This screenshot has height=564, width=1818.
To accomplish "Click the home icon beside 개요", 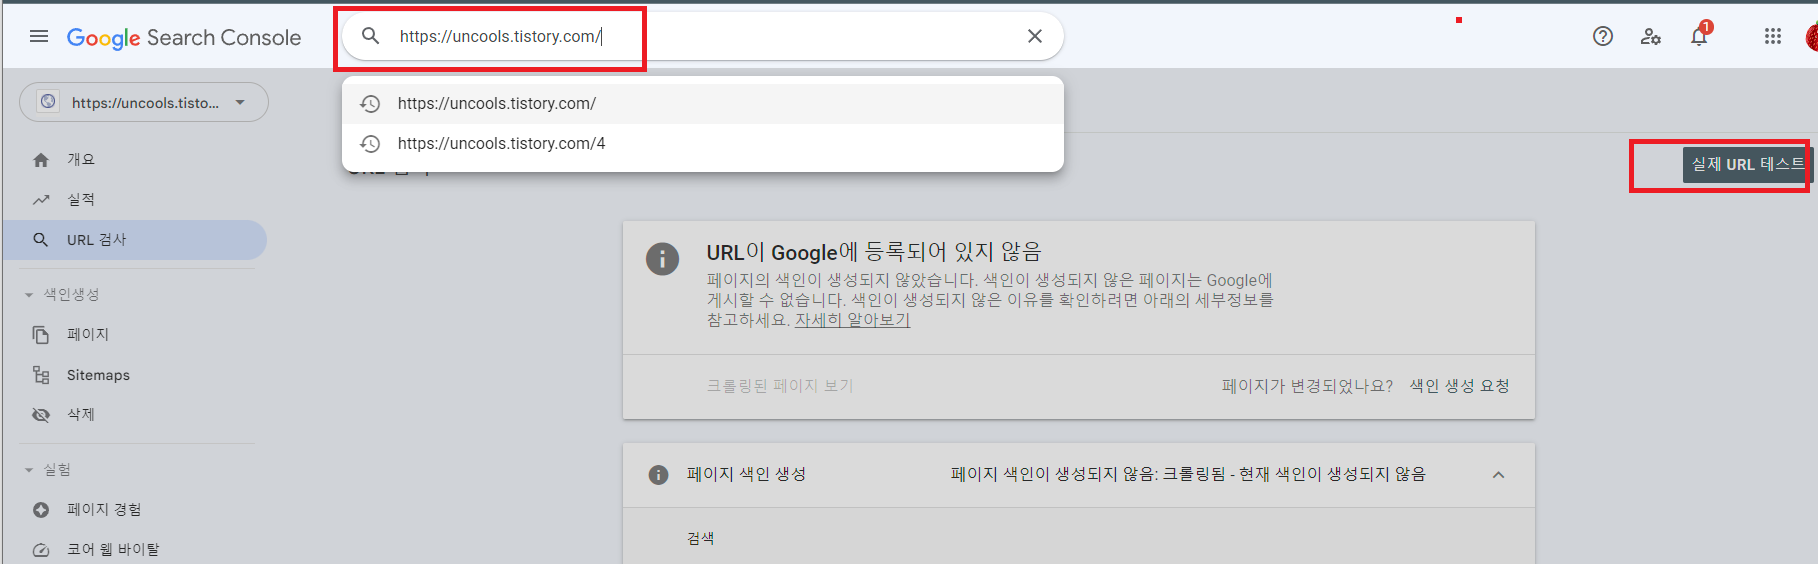I will pyautogui.click(x=41, y=160).
